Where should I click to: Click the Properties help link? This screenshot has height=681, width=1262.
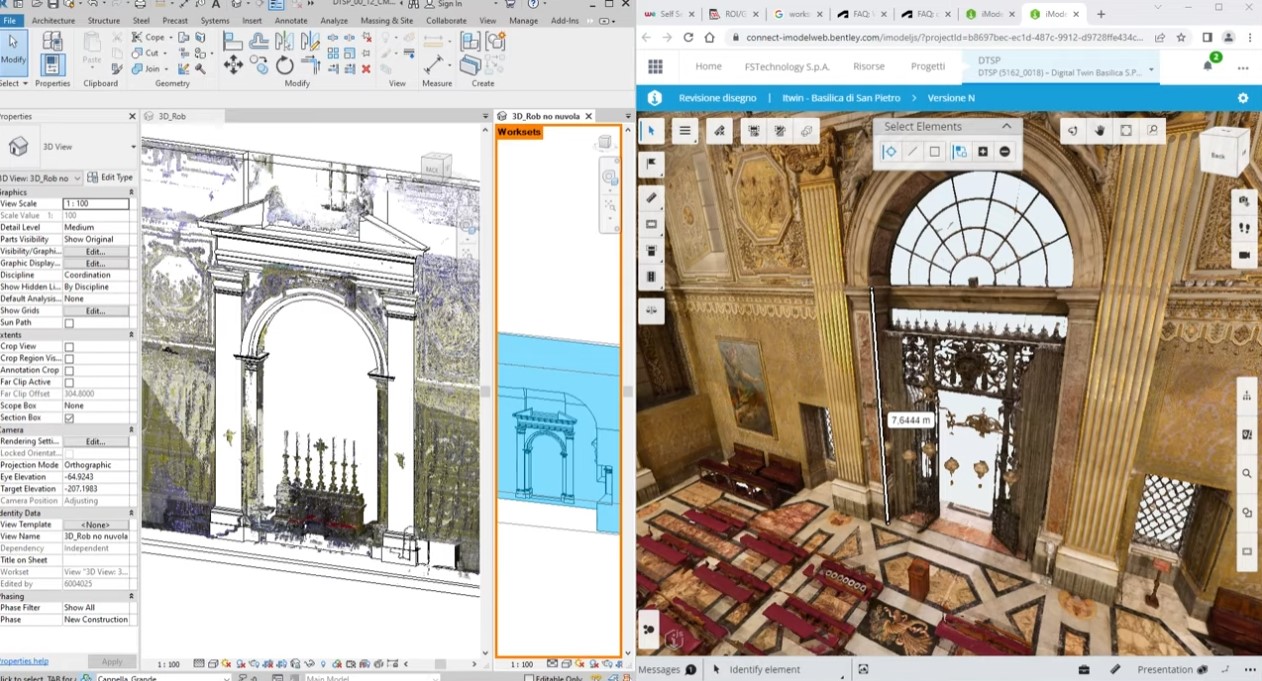tap(23, 662)
